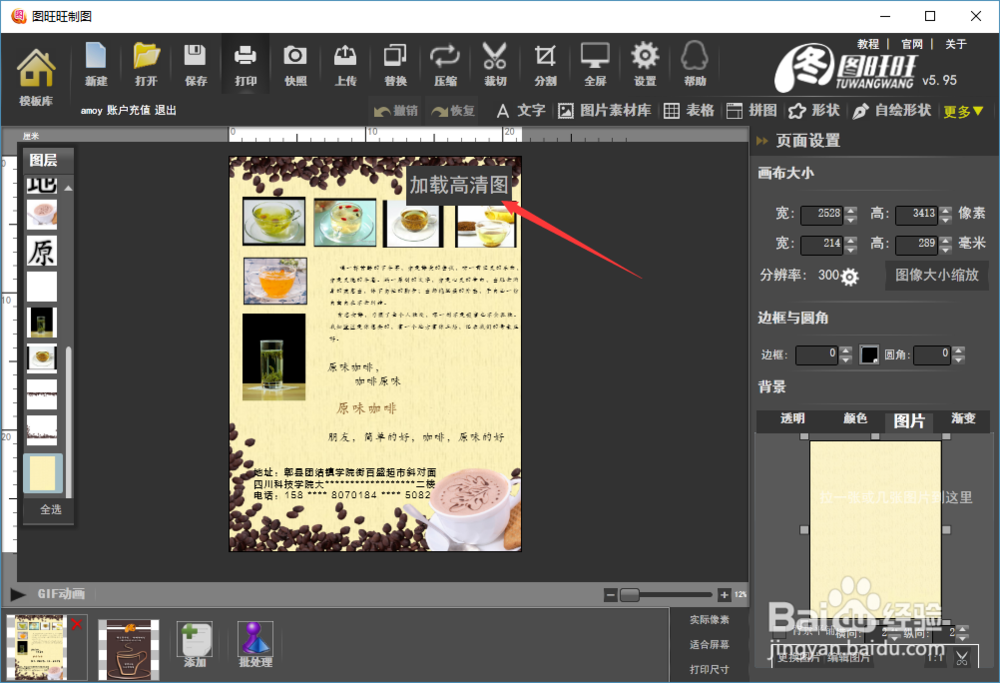Click the 保存 save icon
Image resolution: width=1000 pixels, height=683 pixels.
(196, 64)
